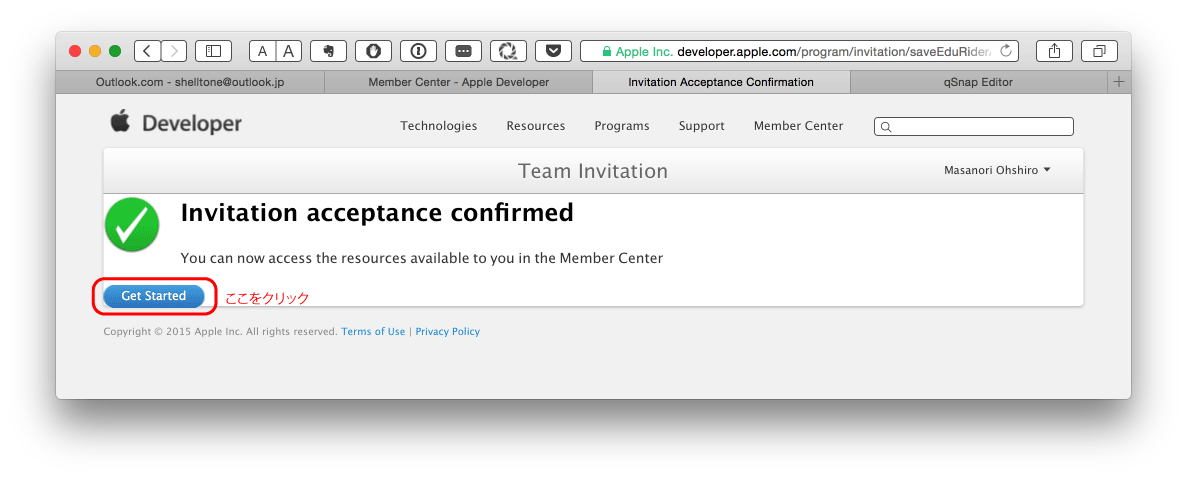This screenshot has height=479, width=1187.
Task: Click the Get Started button
Action: 154,296
